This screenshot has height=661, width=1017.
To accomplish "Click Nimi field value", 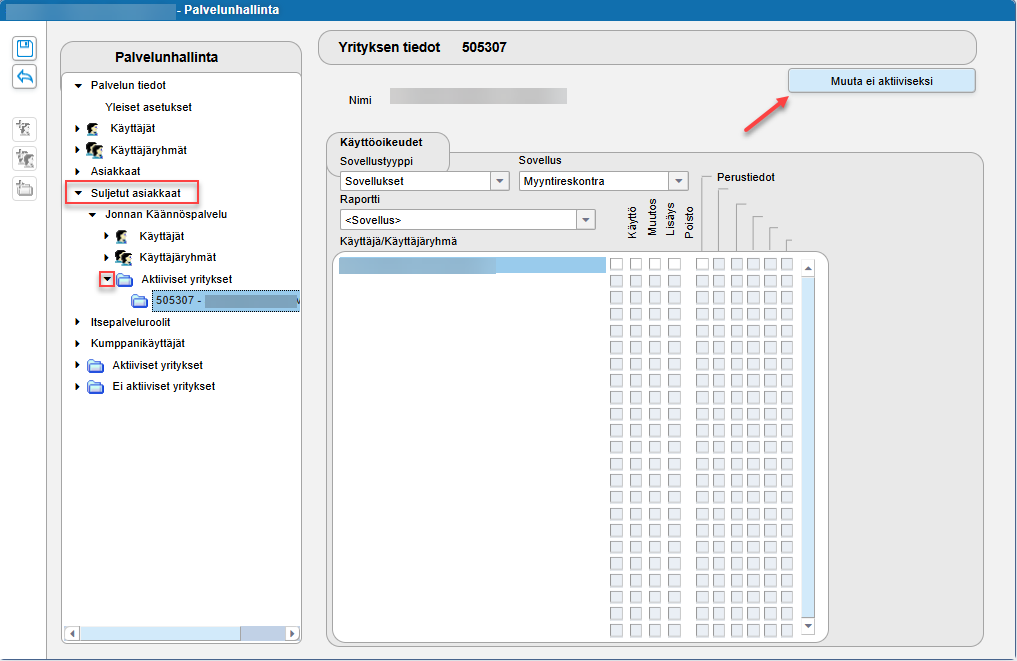I will (478, 96).
